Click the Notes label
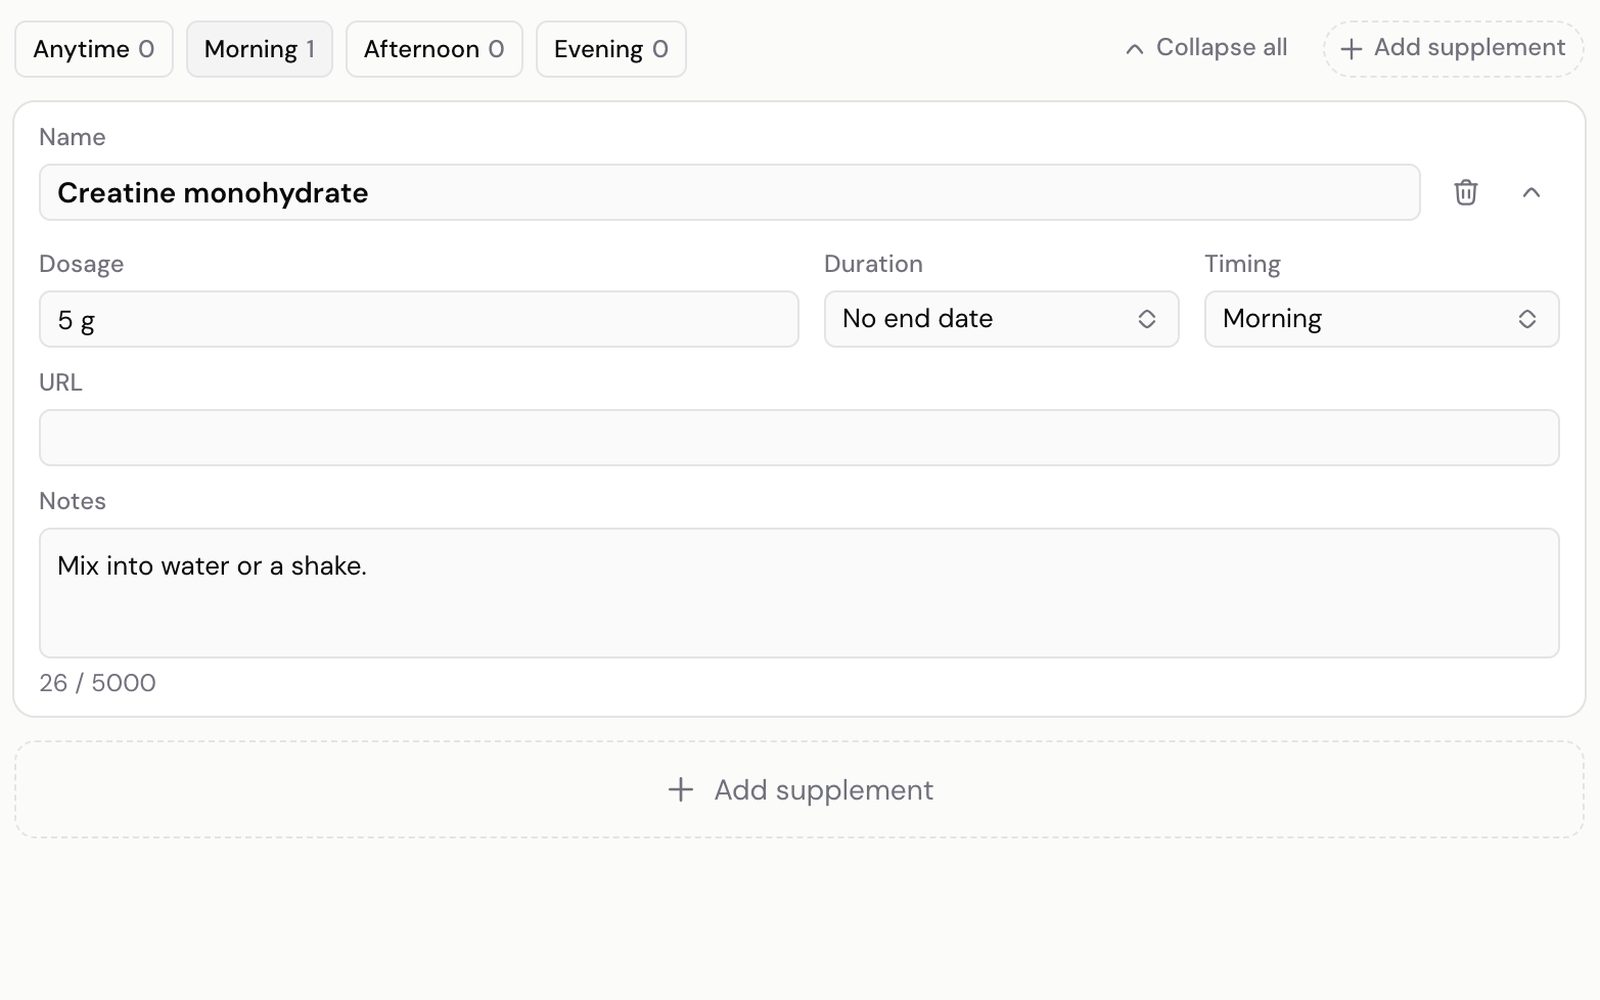 tap(72, 501)
